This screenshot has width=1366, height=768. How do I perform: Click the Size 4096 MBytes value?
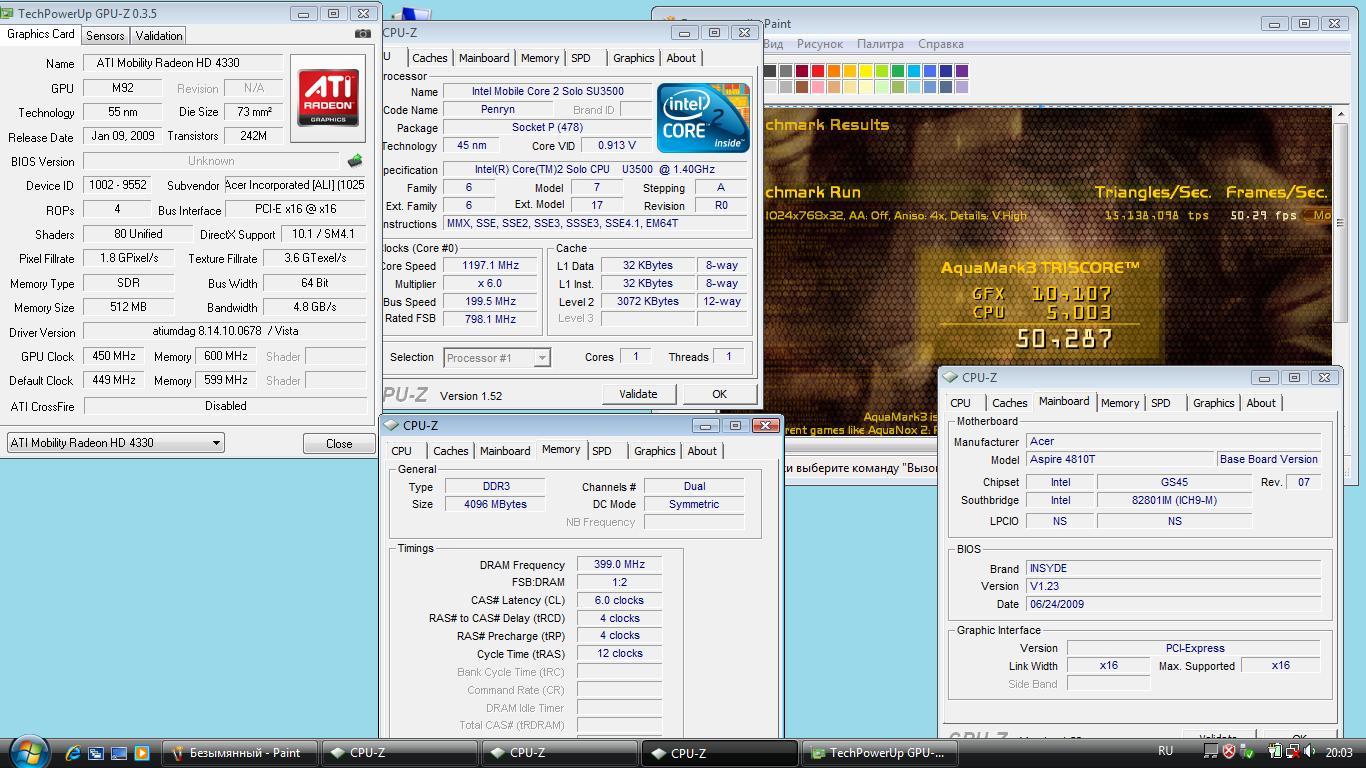496,504
